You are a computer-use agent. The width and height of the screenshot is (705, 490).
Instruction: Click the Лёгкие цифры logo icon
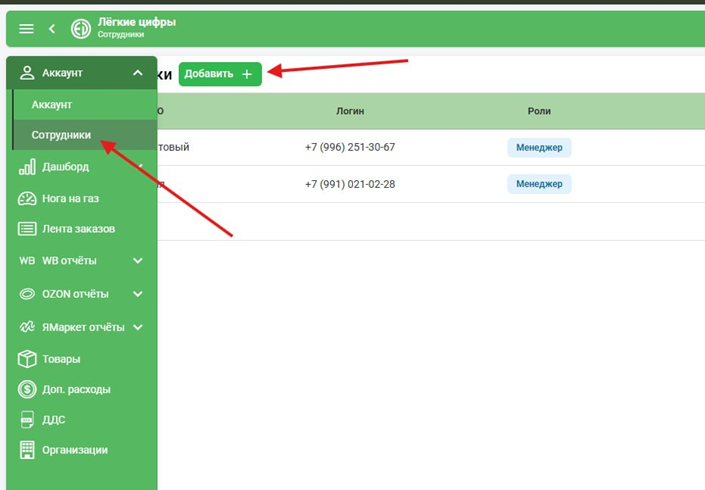81,29
